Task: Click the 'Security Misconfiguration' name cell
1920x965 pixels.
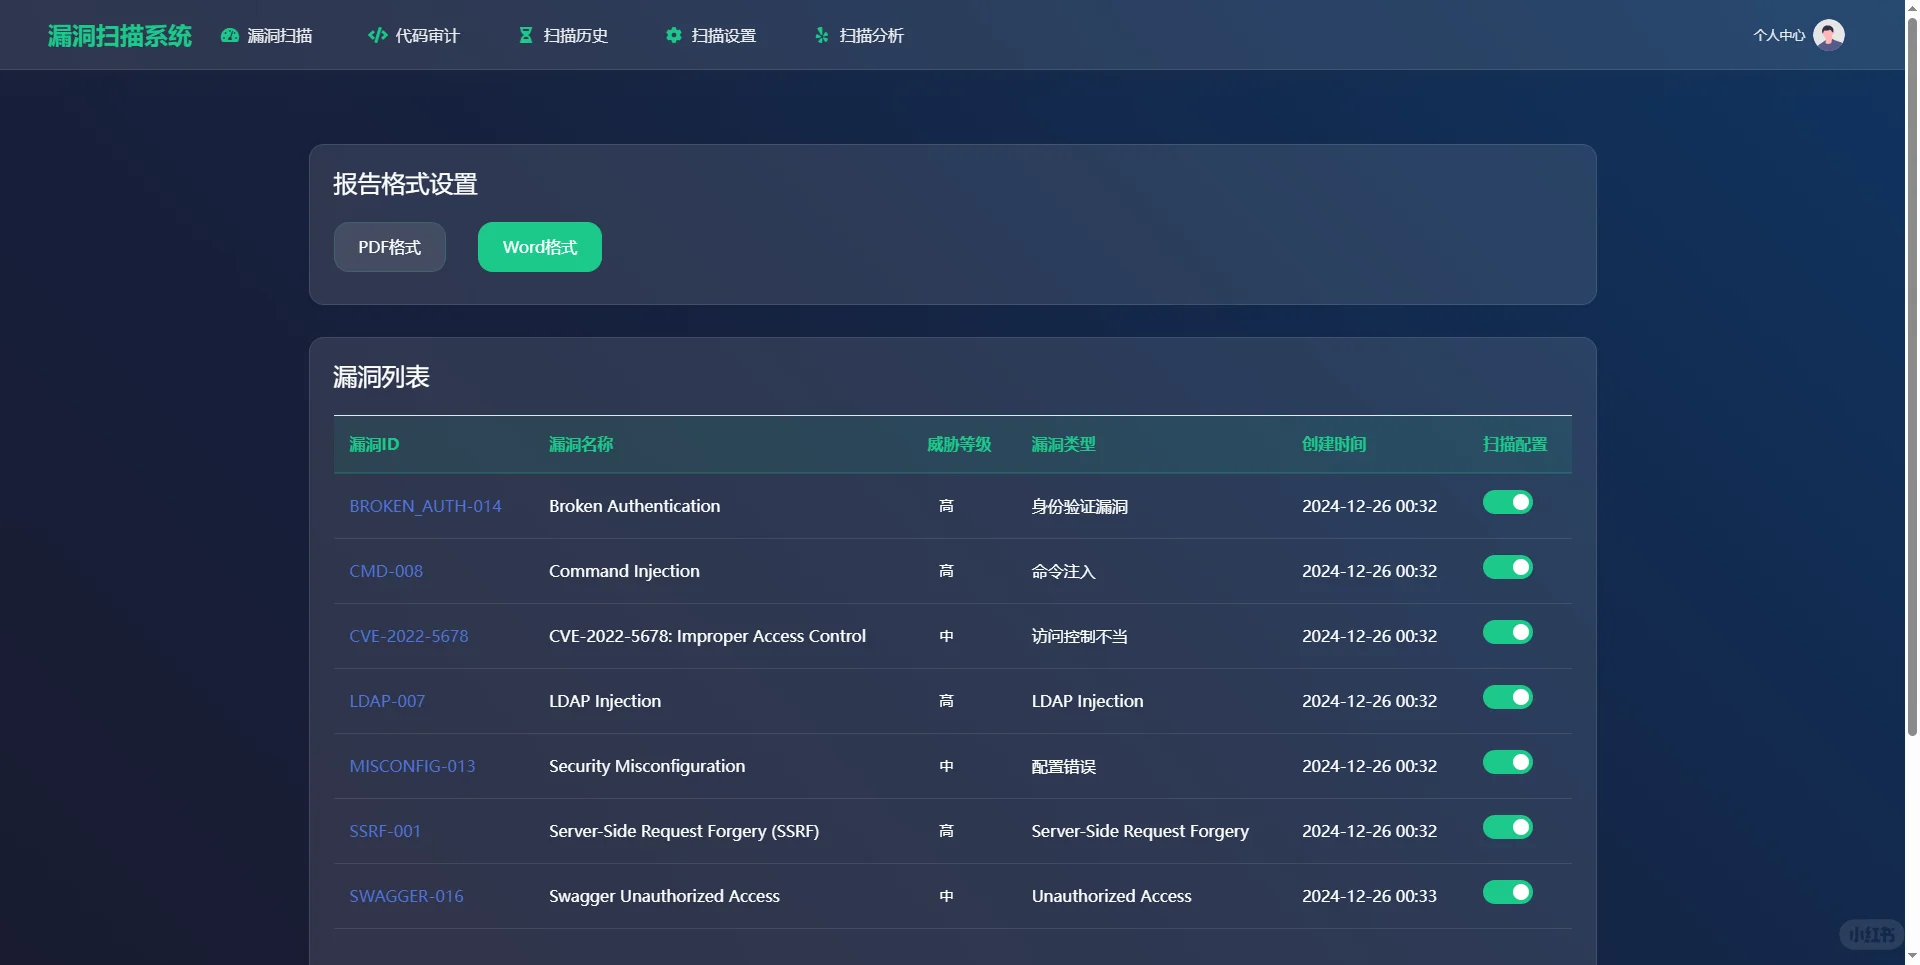Action: coord(647,766)
